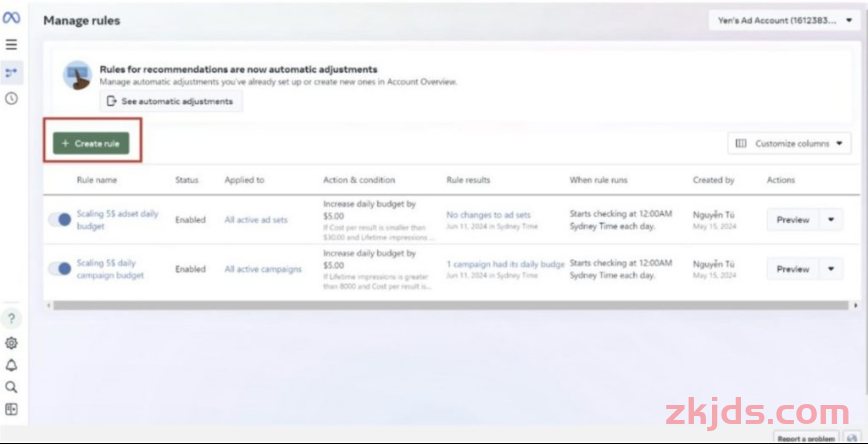868x444 pixels.
Task: Open the Scaling 5$ adset daily budget link
Action: pos(117,220)
